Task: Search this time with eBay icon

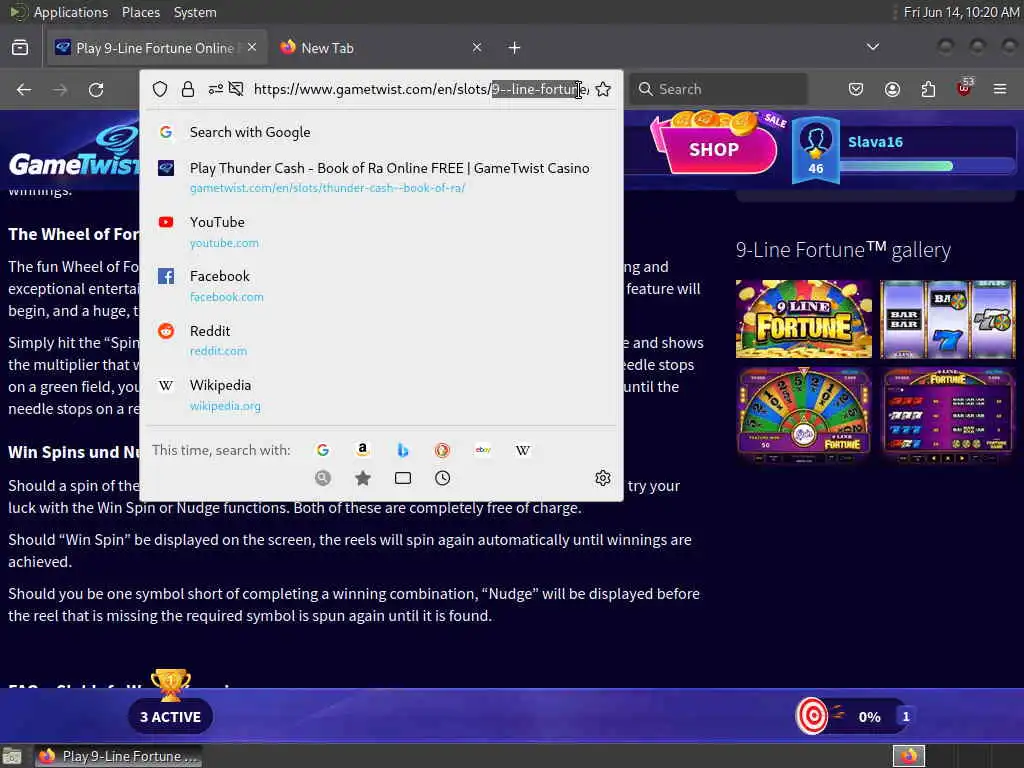Action: [x=483, y=450]
